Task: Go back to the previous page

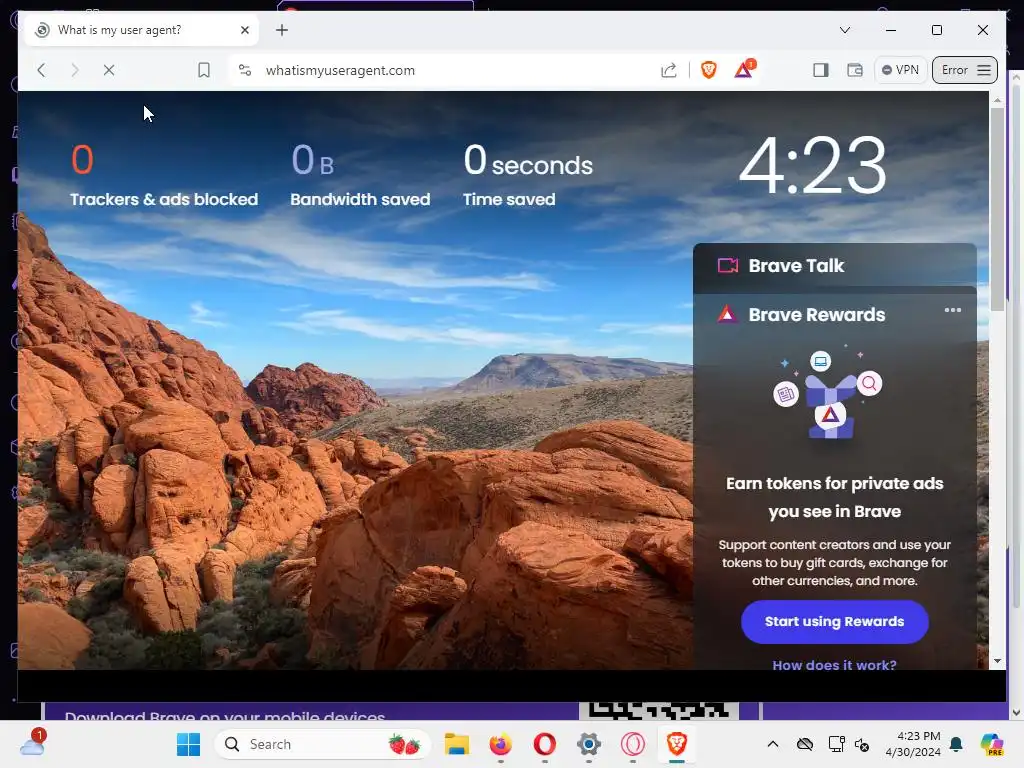Action: pos(42,70)
